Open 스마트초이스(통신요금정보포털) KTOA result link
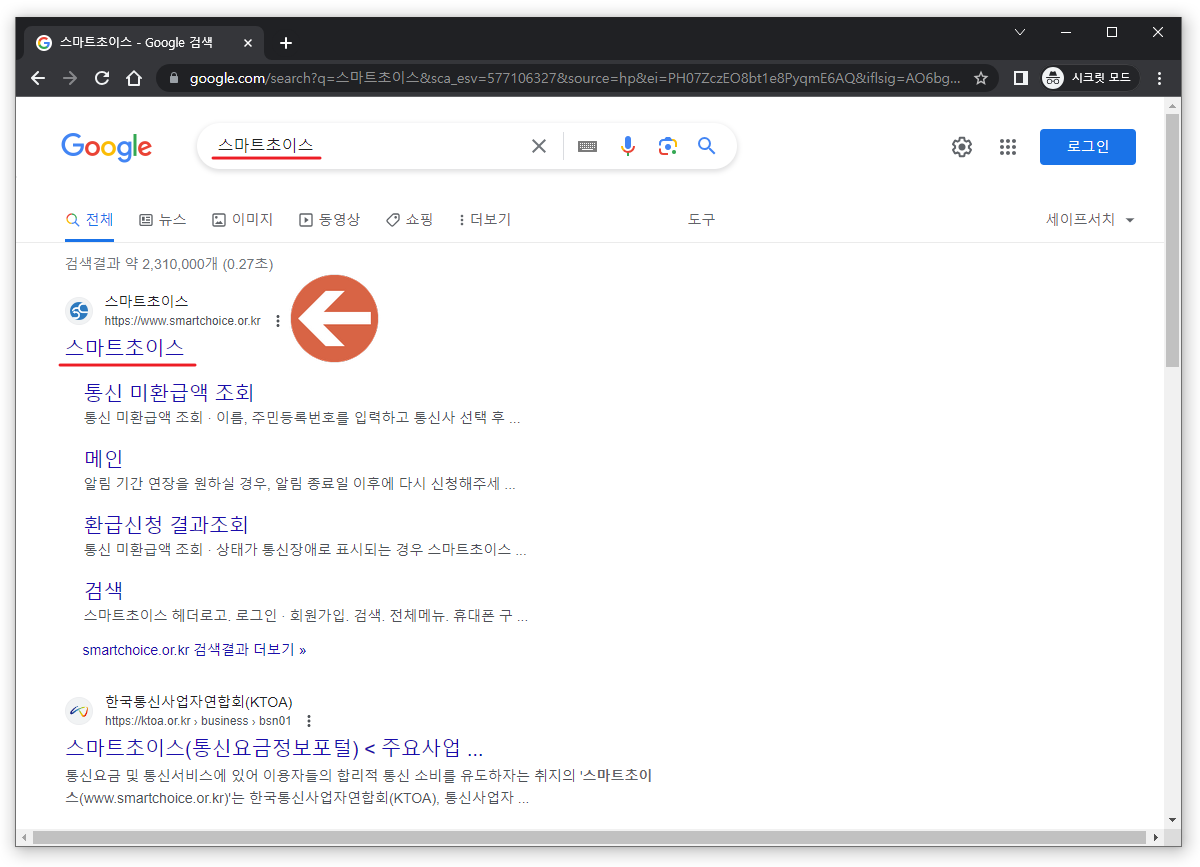1200x867 pixels. coord(274,749)
